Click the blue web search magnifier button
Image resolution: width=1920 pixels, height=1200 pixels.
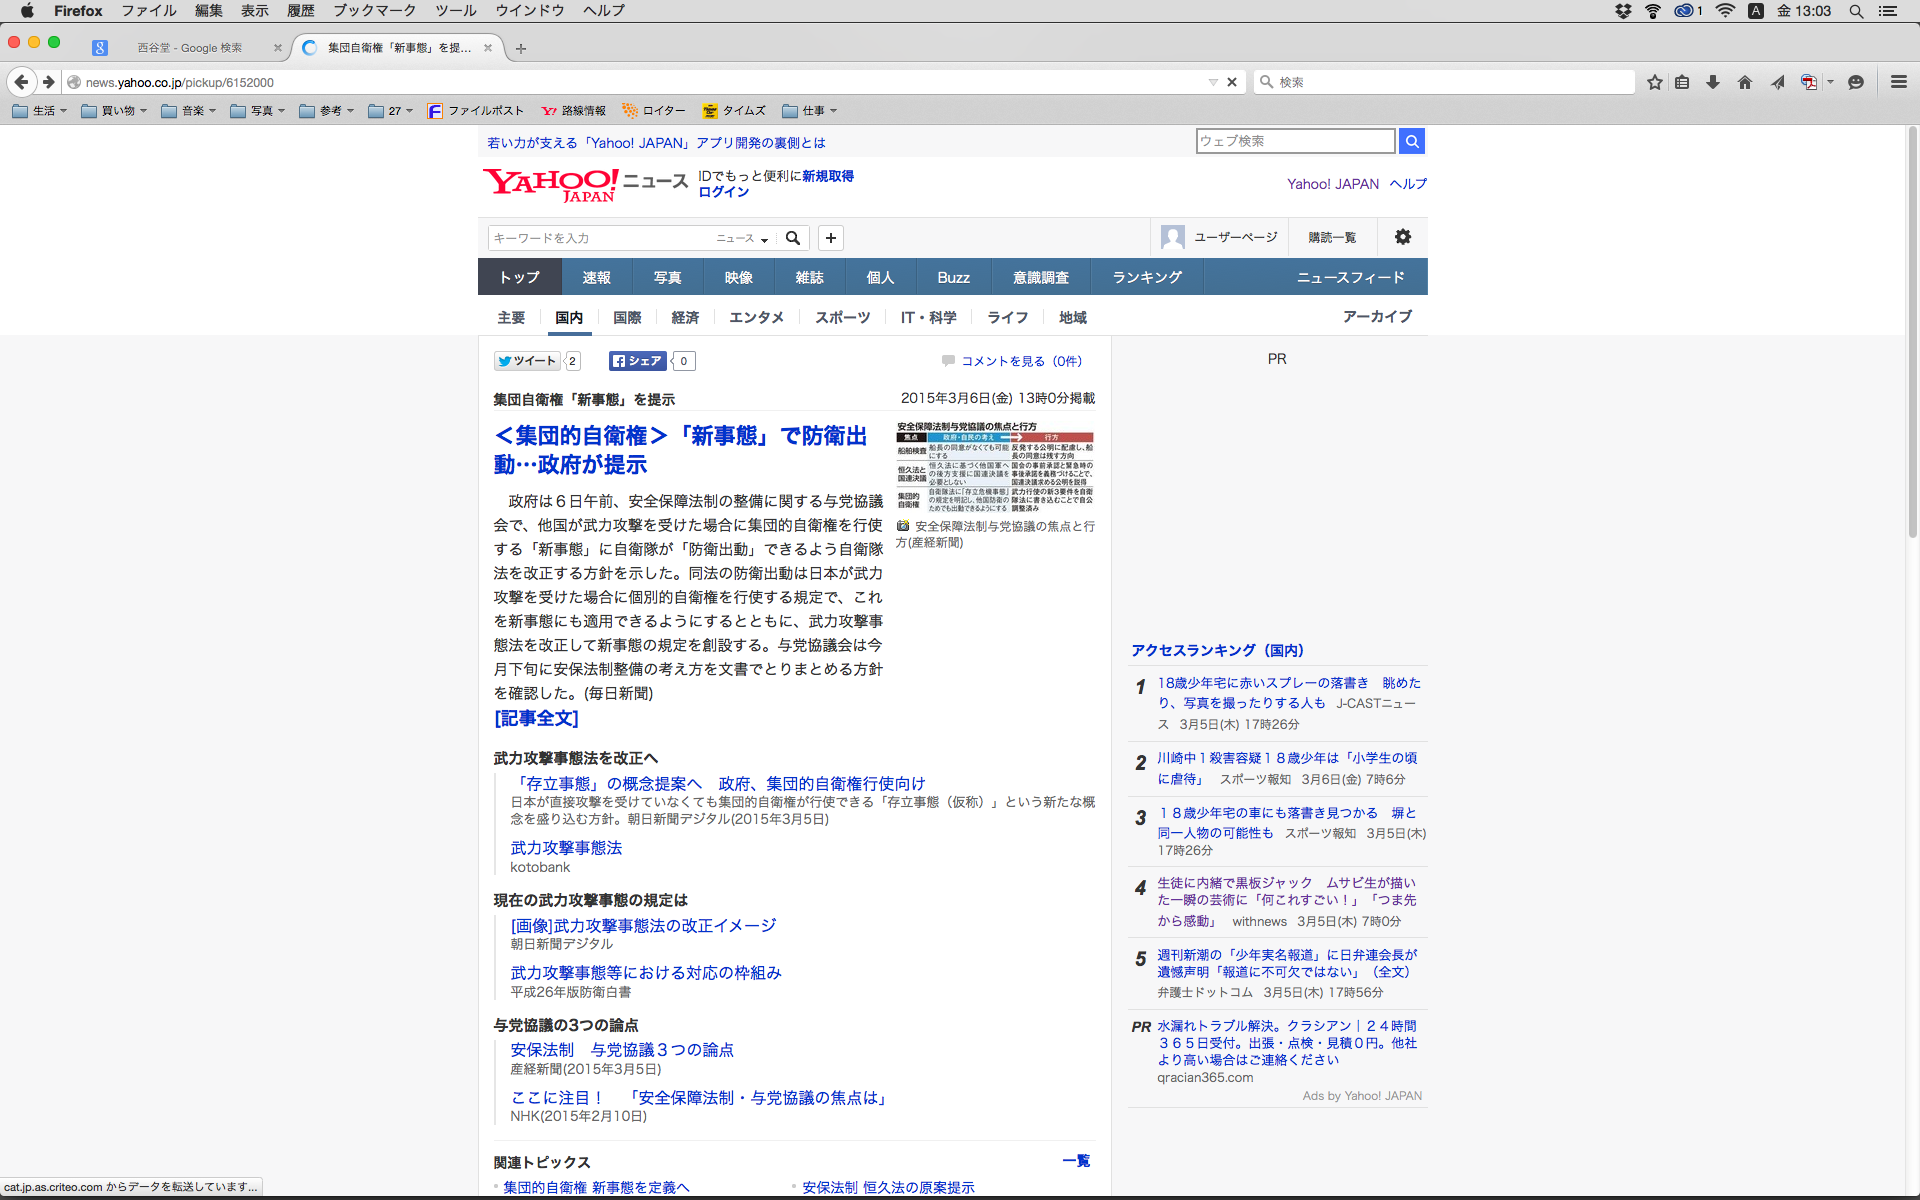(1411, 141)
